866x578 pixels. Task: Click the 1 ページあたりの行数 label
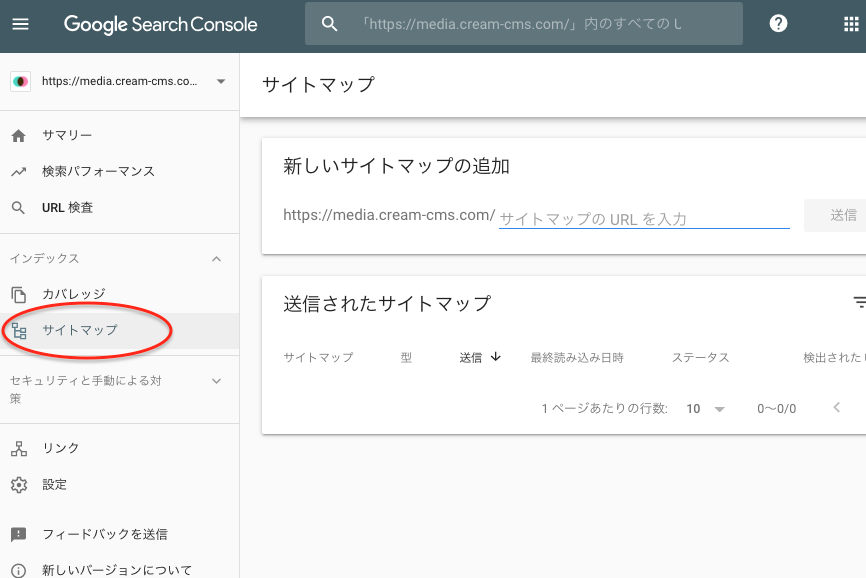coord(604,409)
